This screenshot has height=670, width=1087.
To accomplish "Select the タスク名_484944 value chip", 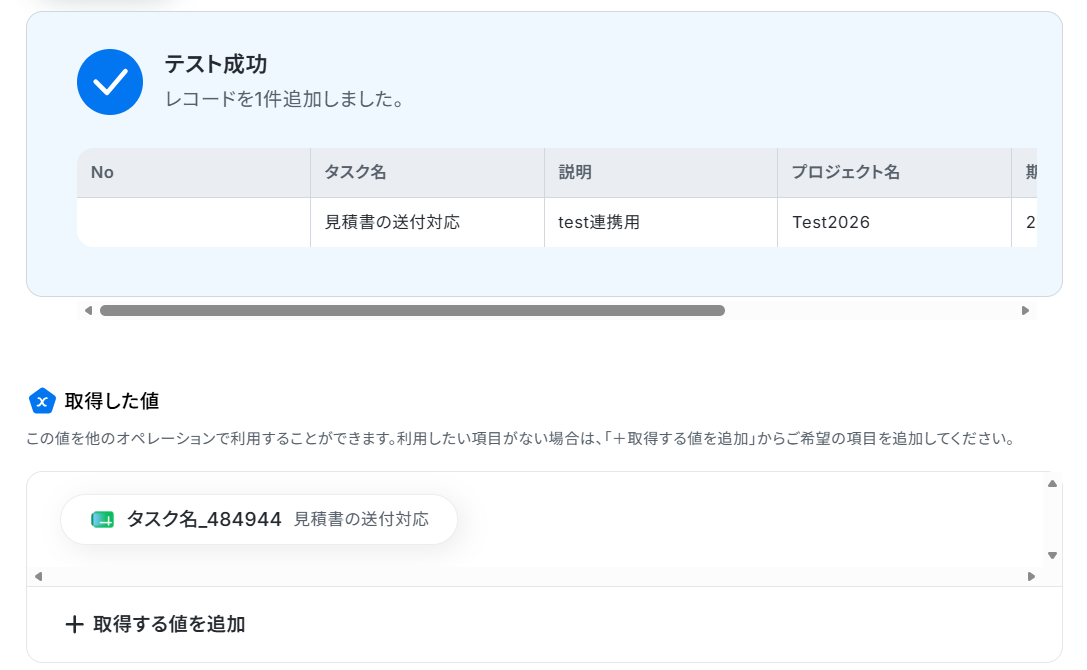I will pyautogui.click(x=259, y=519).
